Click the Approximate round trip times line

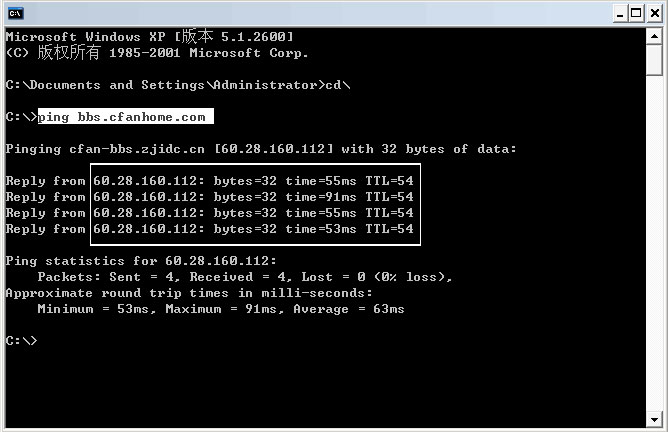[188, 293]
